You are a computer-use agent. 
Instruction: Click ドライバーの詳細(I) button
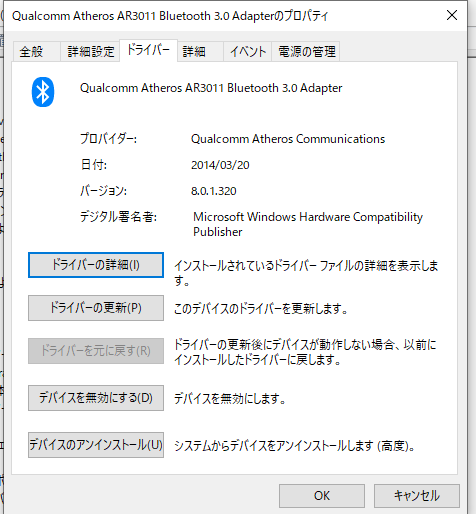[x=96, y=265]
